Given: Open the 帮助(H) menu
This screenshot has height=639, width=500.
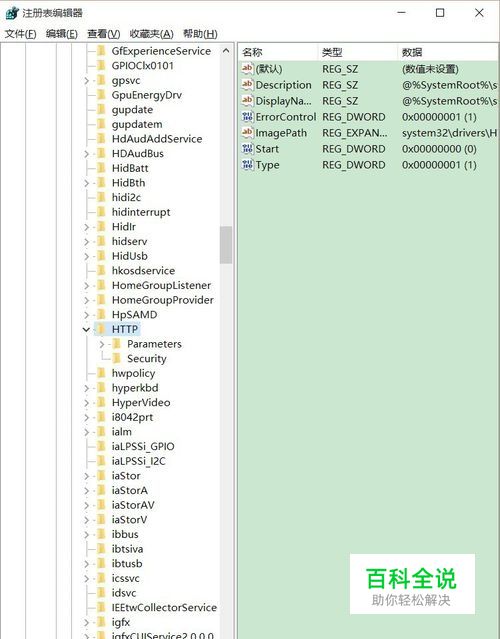Looking at the screenshot, I should (x=200, y=34).
